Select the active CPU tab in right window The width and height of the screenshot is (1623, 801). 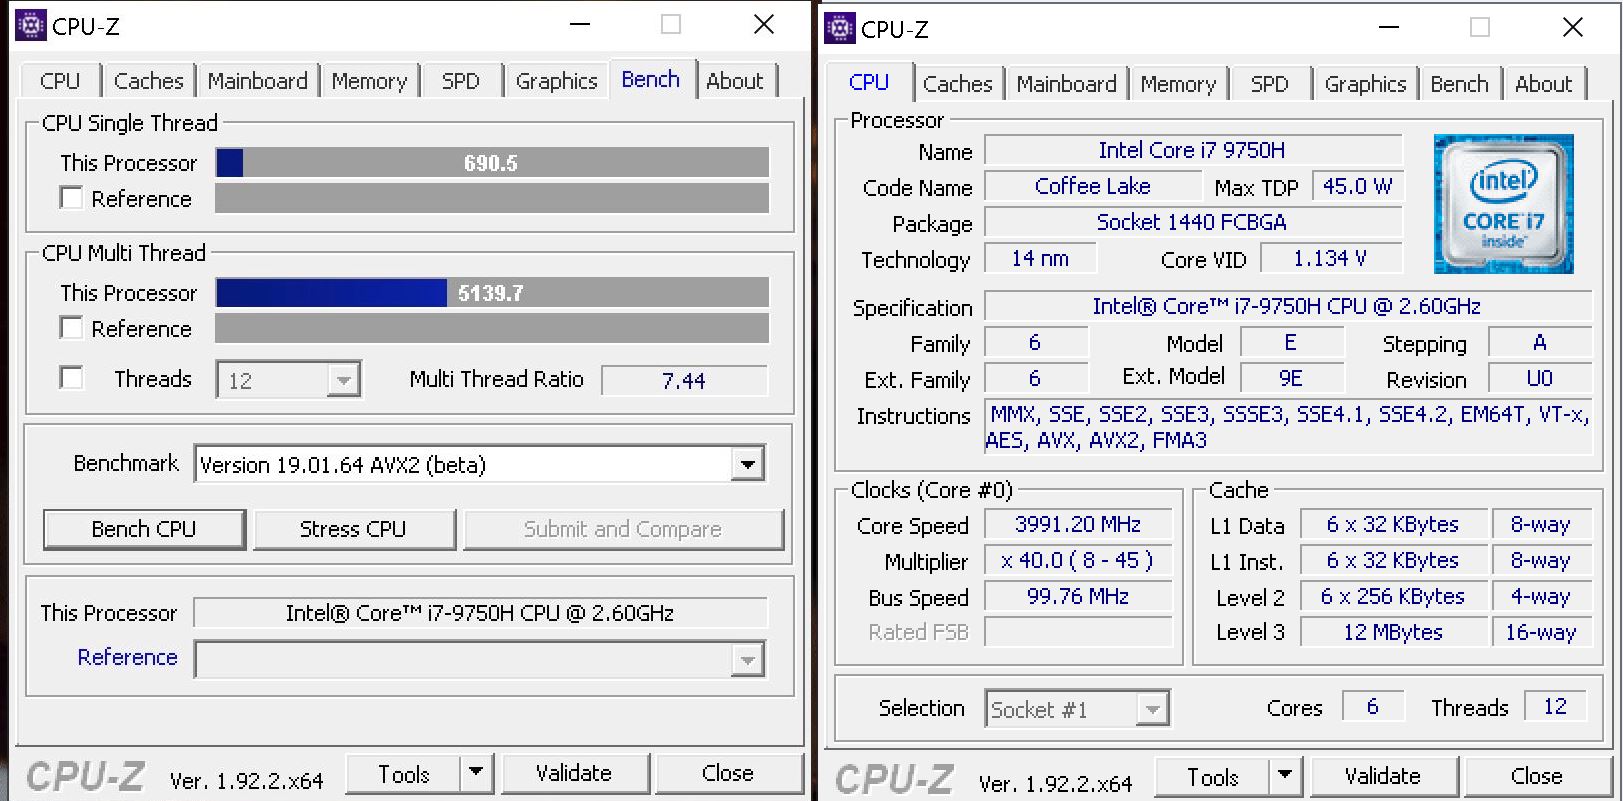[869, 82]
